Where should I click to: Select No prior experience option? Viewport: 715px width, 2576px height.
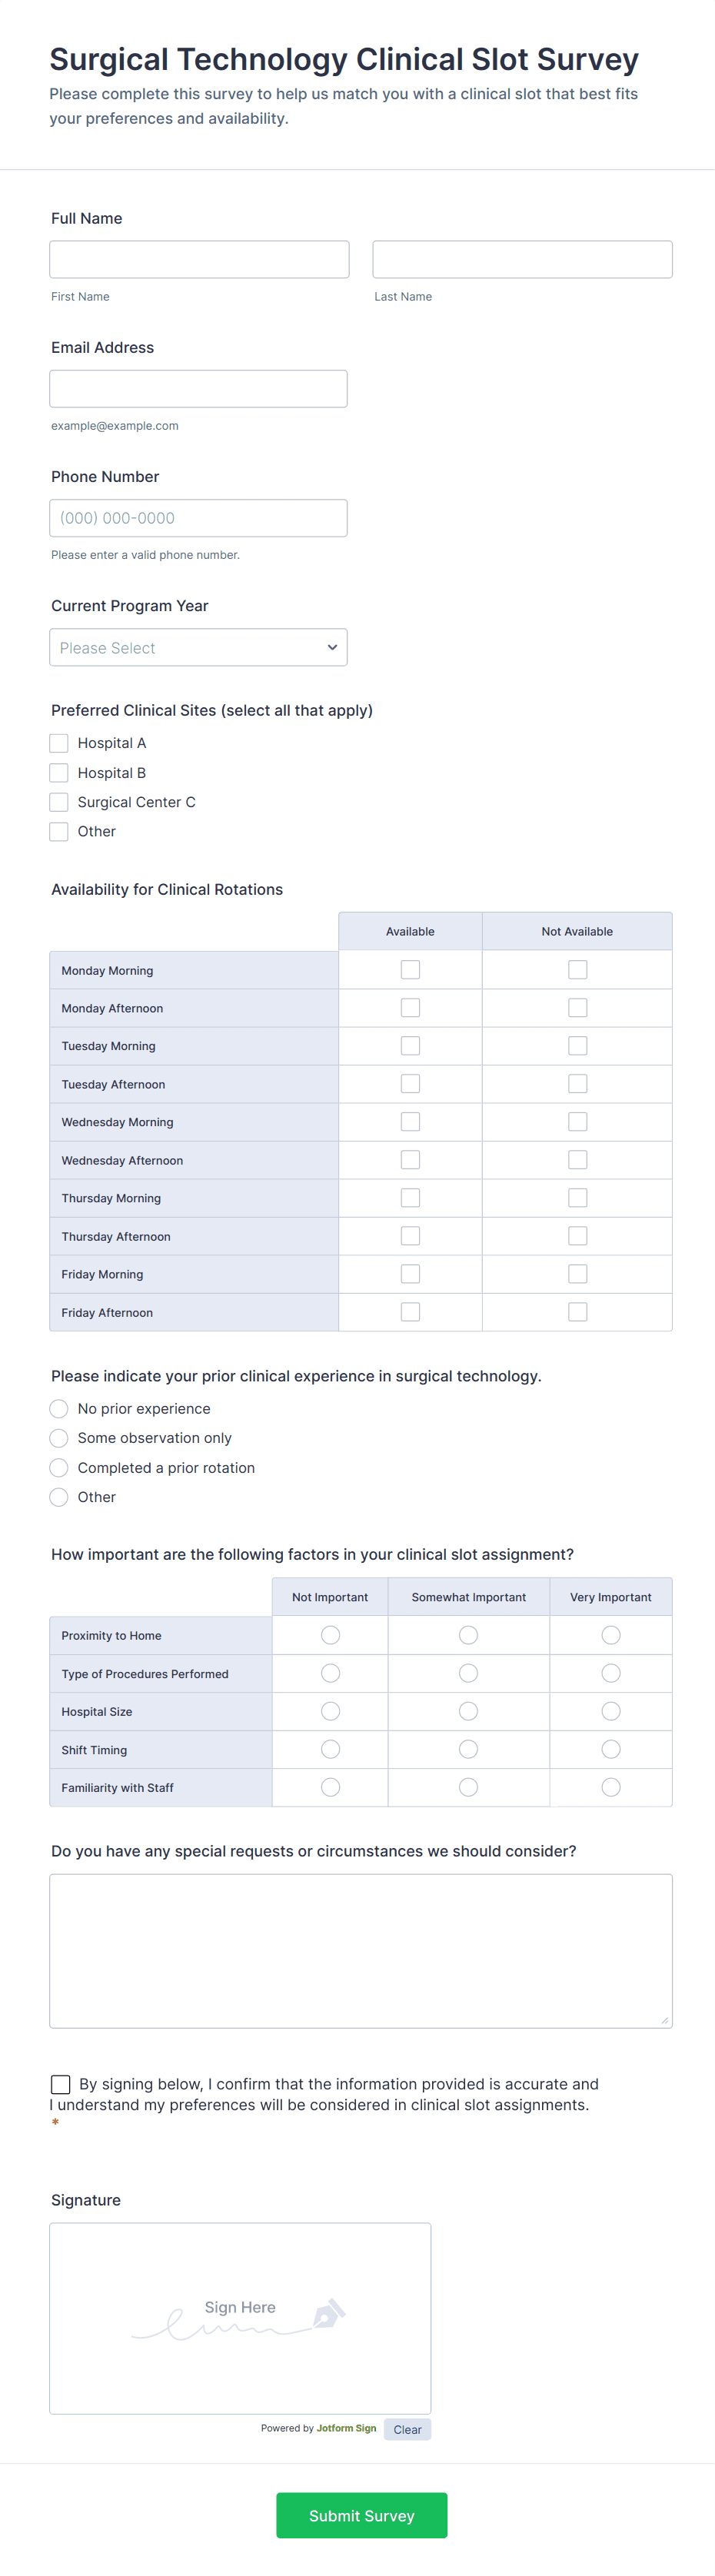coord(59,1409)
